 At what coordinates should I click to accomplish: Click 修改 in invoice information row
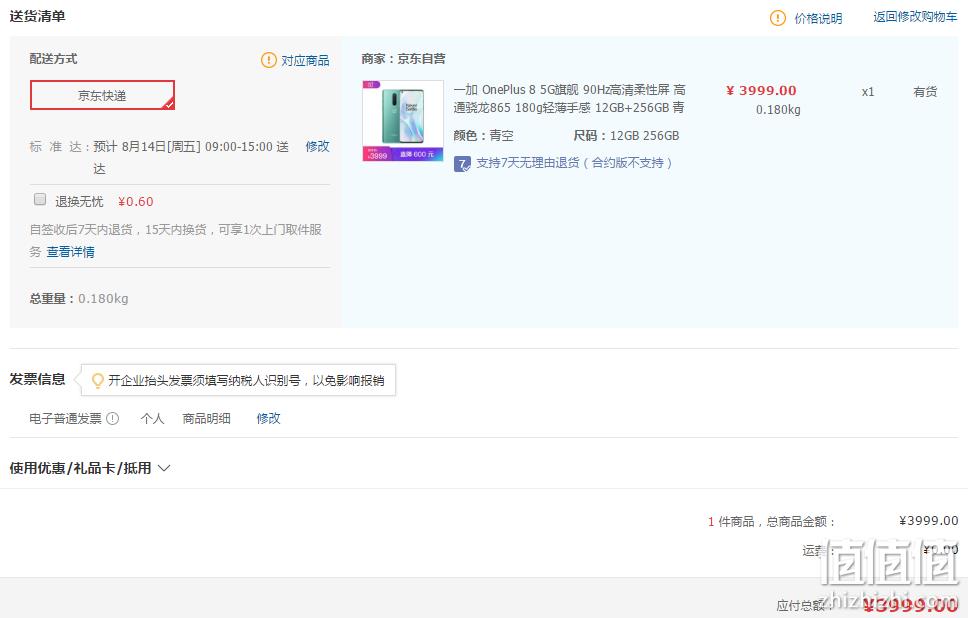tap(269, 418)
